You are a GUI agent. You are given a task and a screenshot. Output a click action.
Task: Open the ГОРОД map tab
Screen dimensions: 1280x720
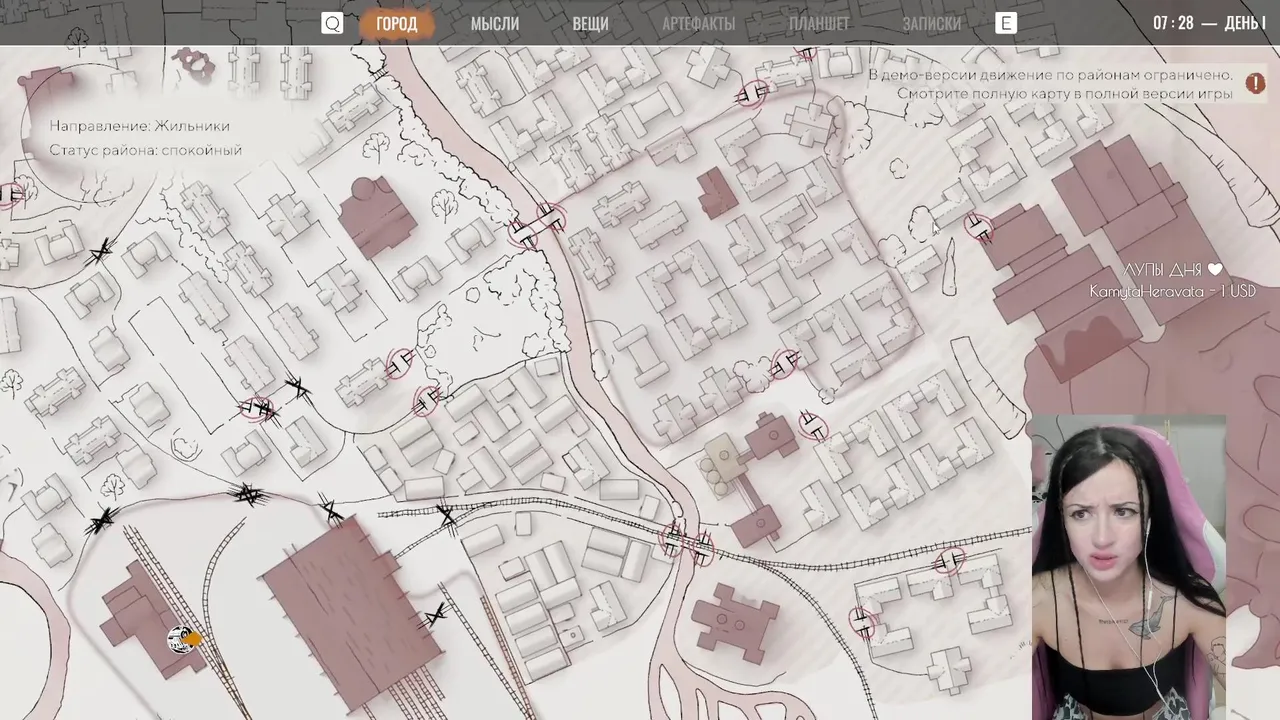click(x=397, y=24)
